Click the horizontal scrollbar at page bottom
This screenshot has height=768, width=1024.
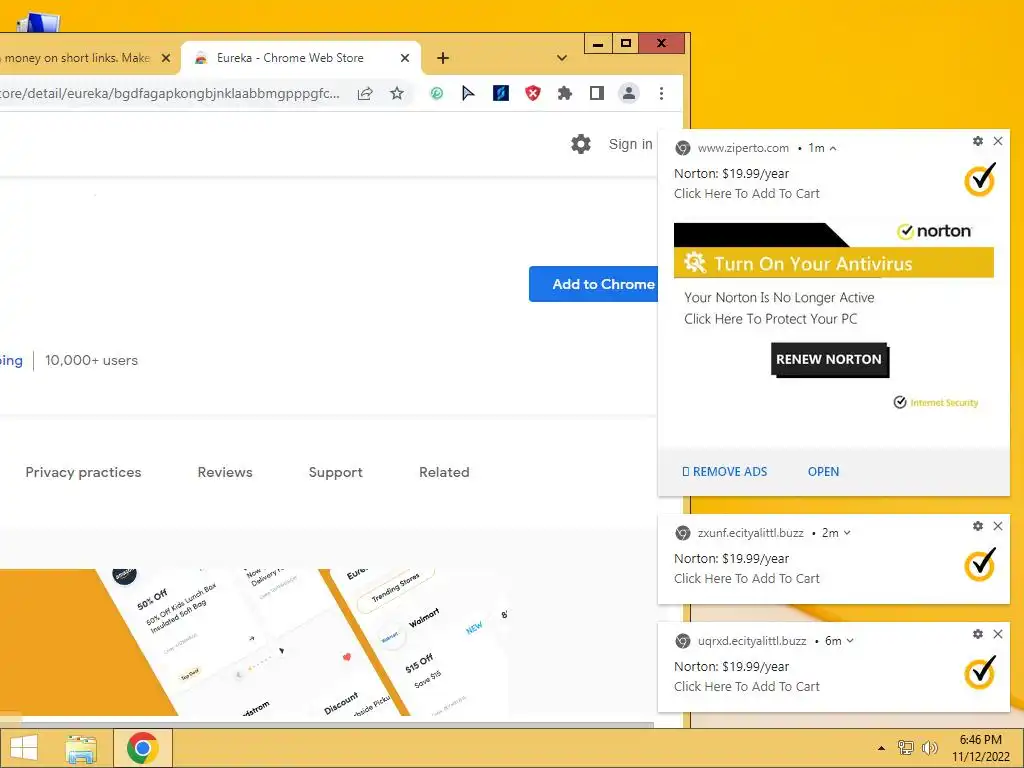point(327,725)
